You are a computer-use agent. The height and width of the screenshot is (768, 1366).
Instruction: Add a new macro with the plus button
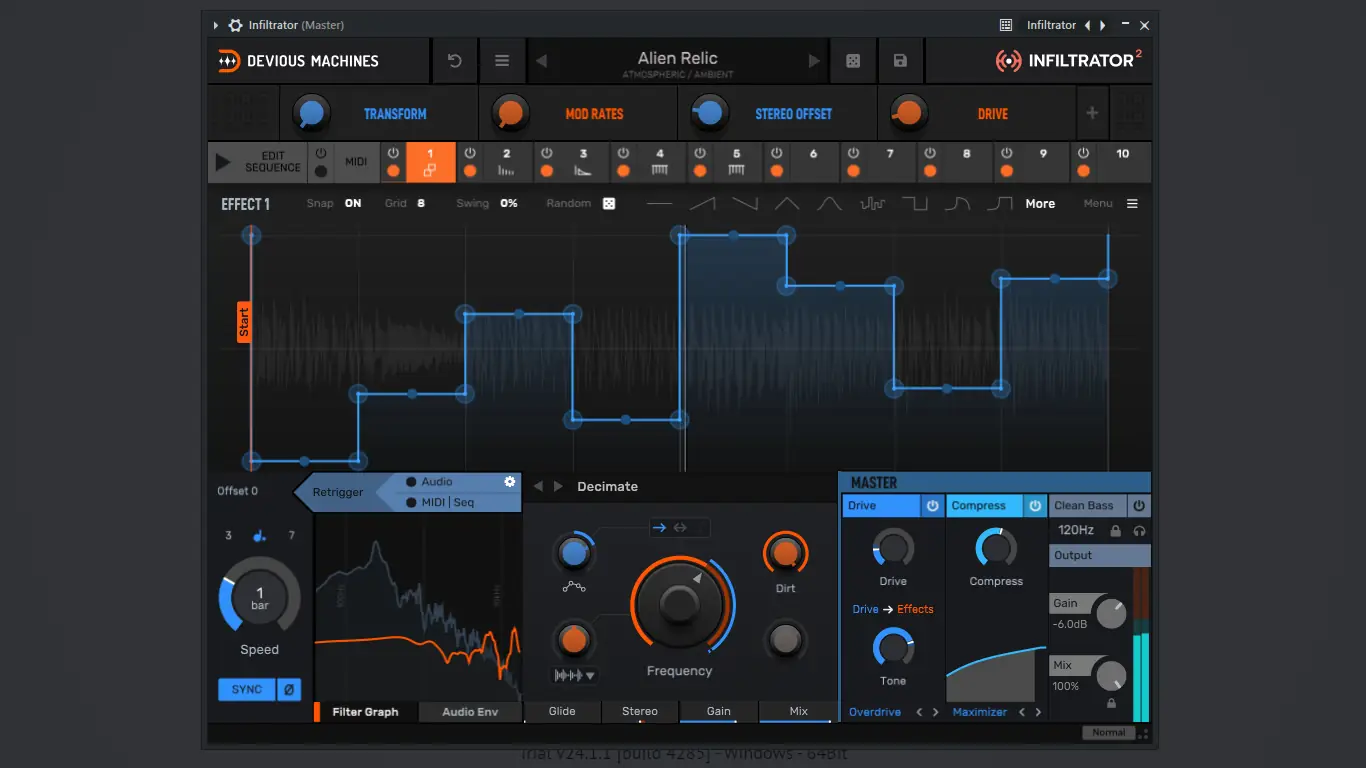[x=1092, y=113]
